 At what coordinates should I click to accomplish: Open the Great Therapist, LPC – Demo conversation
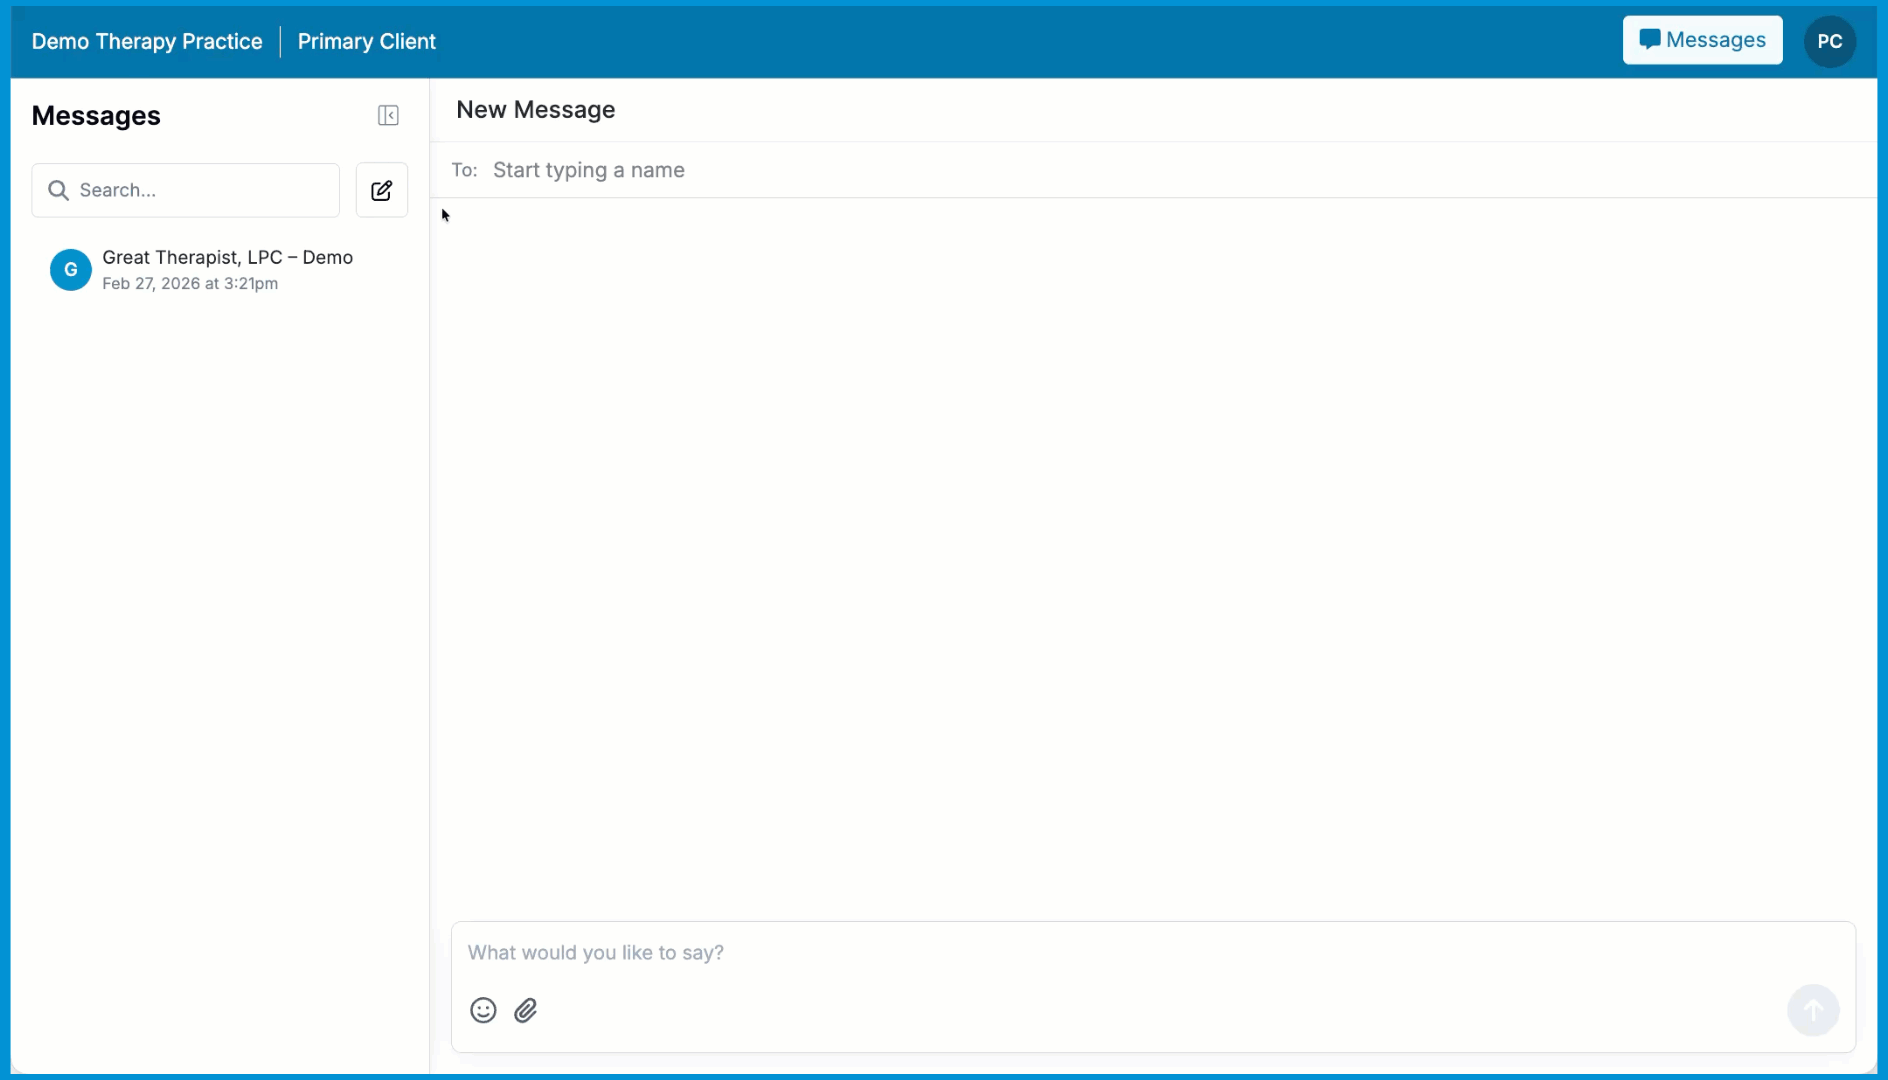220,270
